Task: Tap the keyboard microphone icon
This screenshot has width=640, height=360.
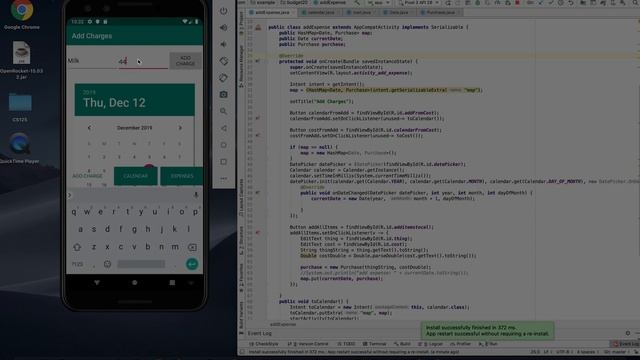Action: pos(196,195)
